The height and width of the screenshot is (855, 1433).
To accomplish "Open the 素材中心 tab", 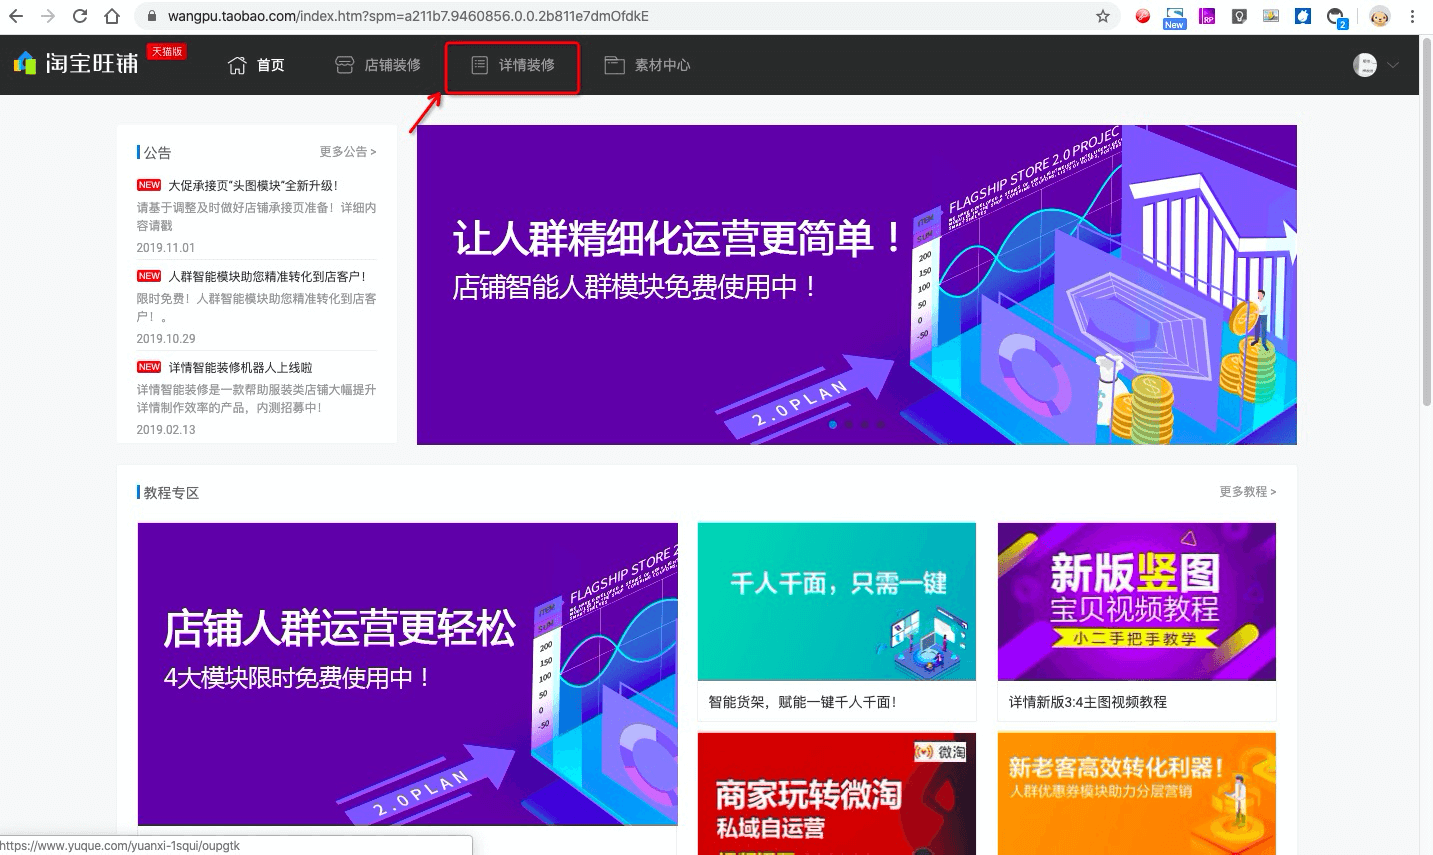I will point(648,65).
